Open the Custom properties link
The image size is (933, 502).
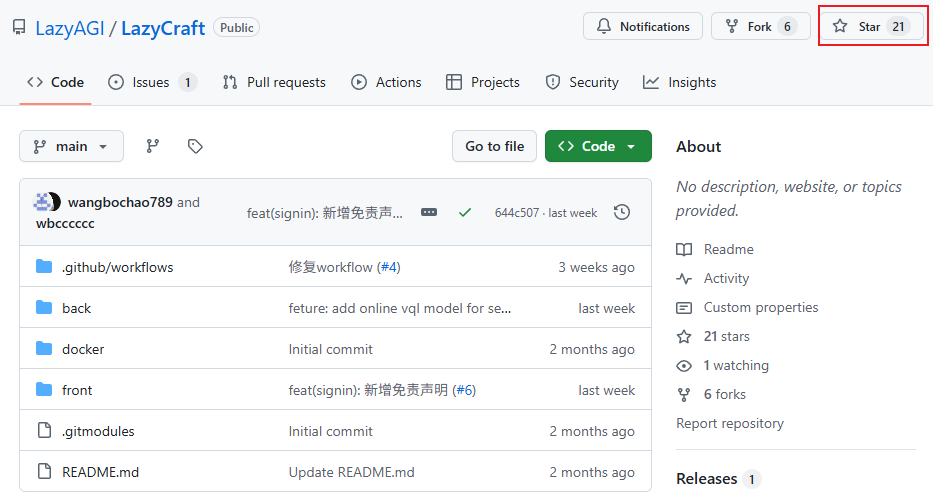pos(761,308)
